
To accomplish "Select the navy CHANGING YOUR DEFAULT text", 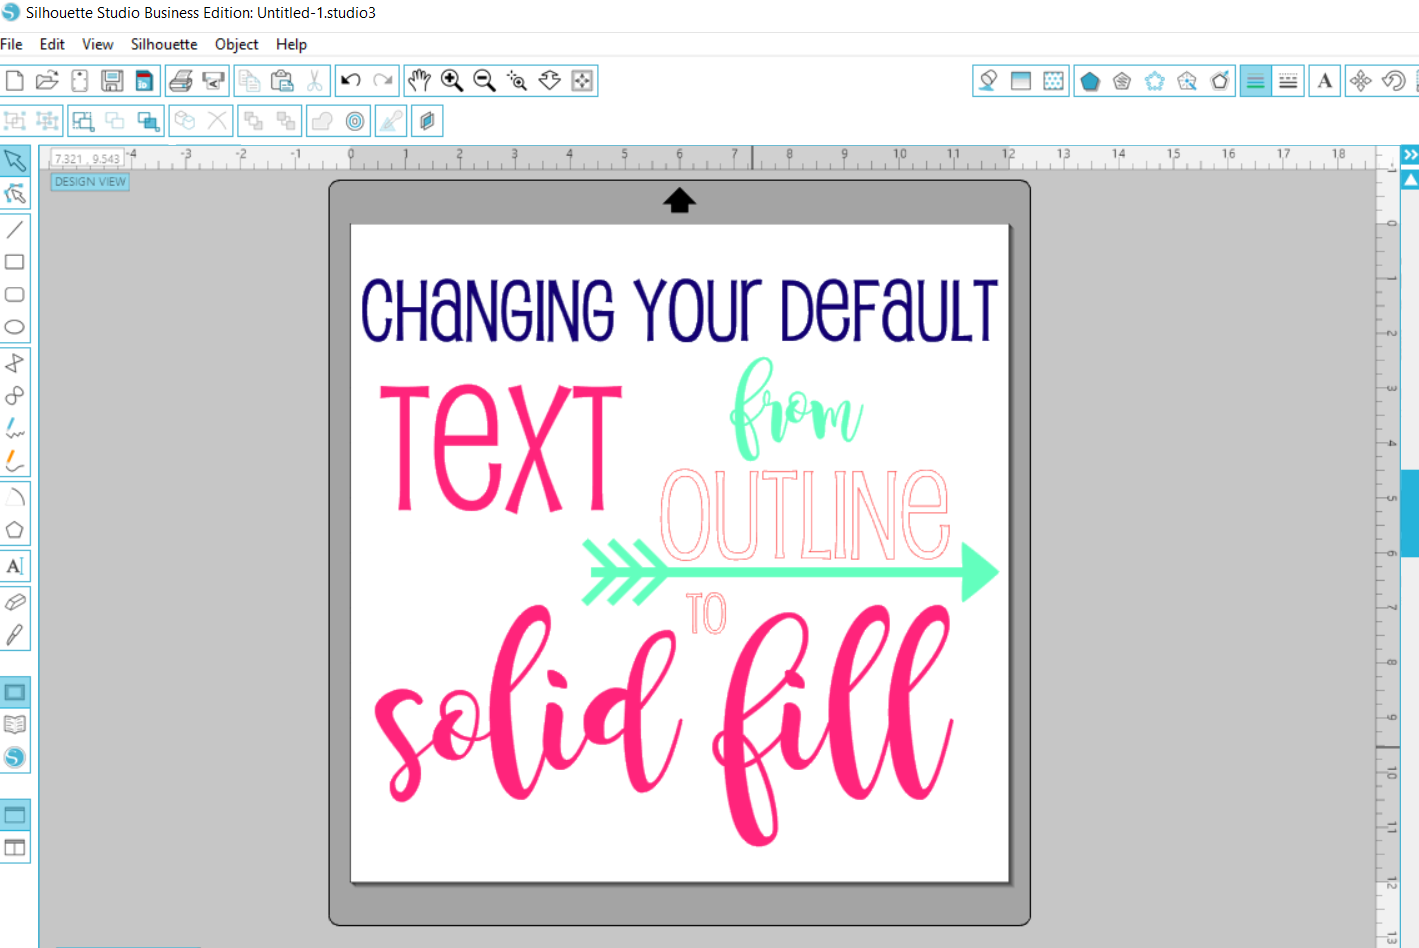I will (679, 310).
